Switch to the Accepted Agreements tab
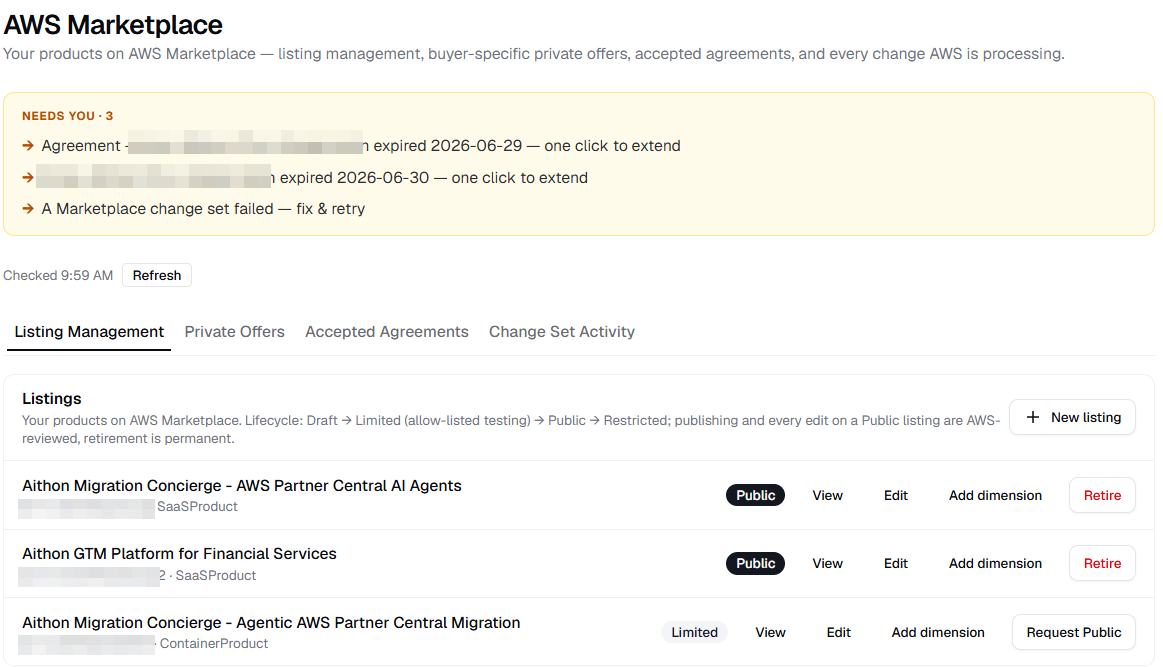The height and width of the screenshot is (667, 1163). click(386, 332)
